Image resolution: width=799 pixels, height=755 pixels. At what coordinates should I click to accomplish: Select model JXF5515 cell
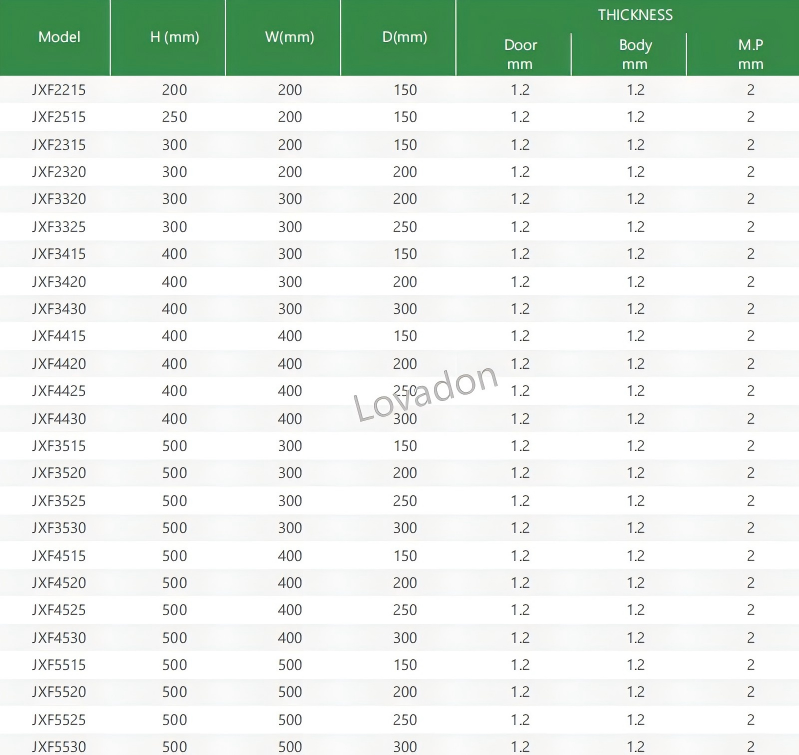pos(59,665)
